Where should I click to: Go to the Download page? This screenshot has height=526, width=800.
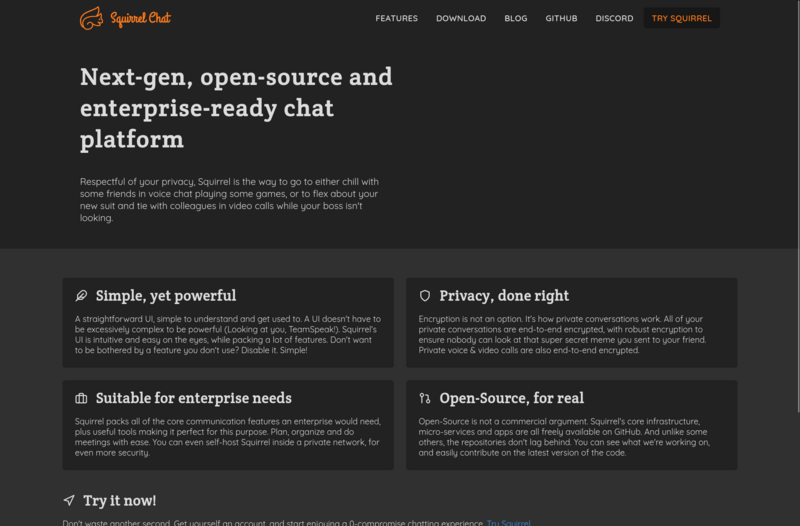coord(461,18)
